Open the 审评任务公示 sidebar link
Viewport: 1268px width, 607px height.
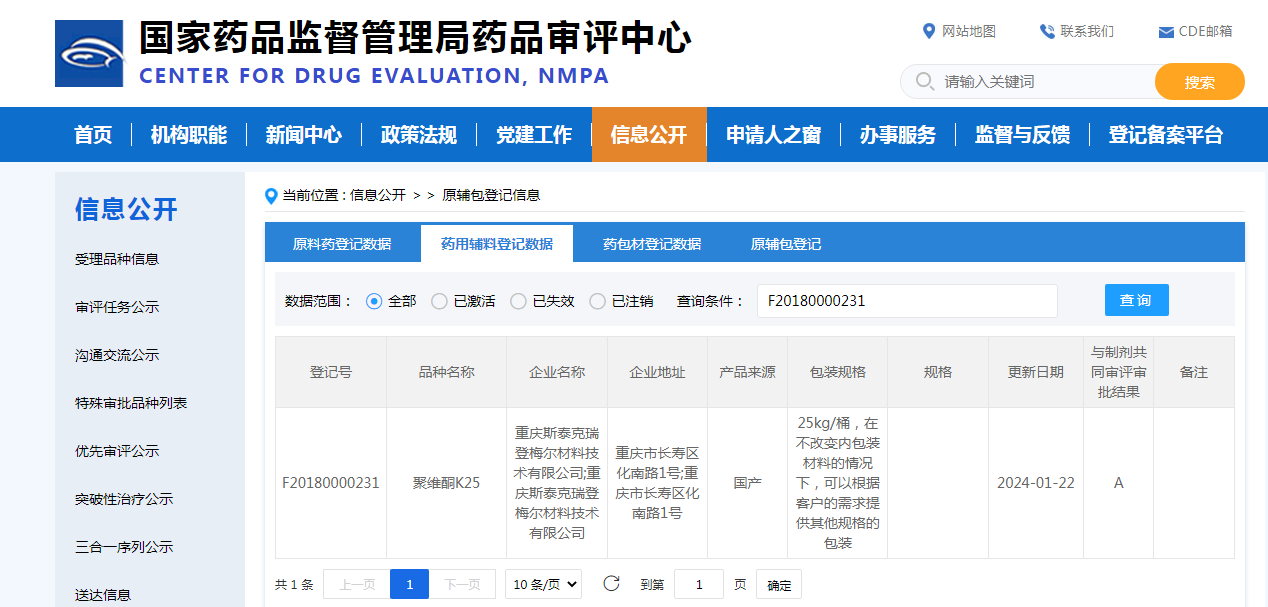click(117, 307)
